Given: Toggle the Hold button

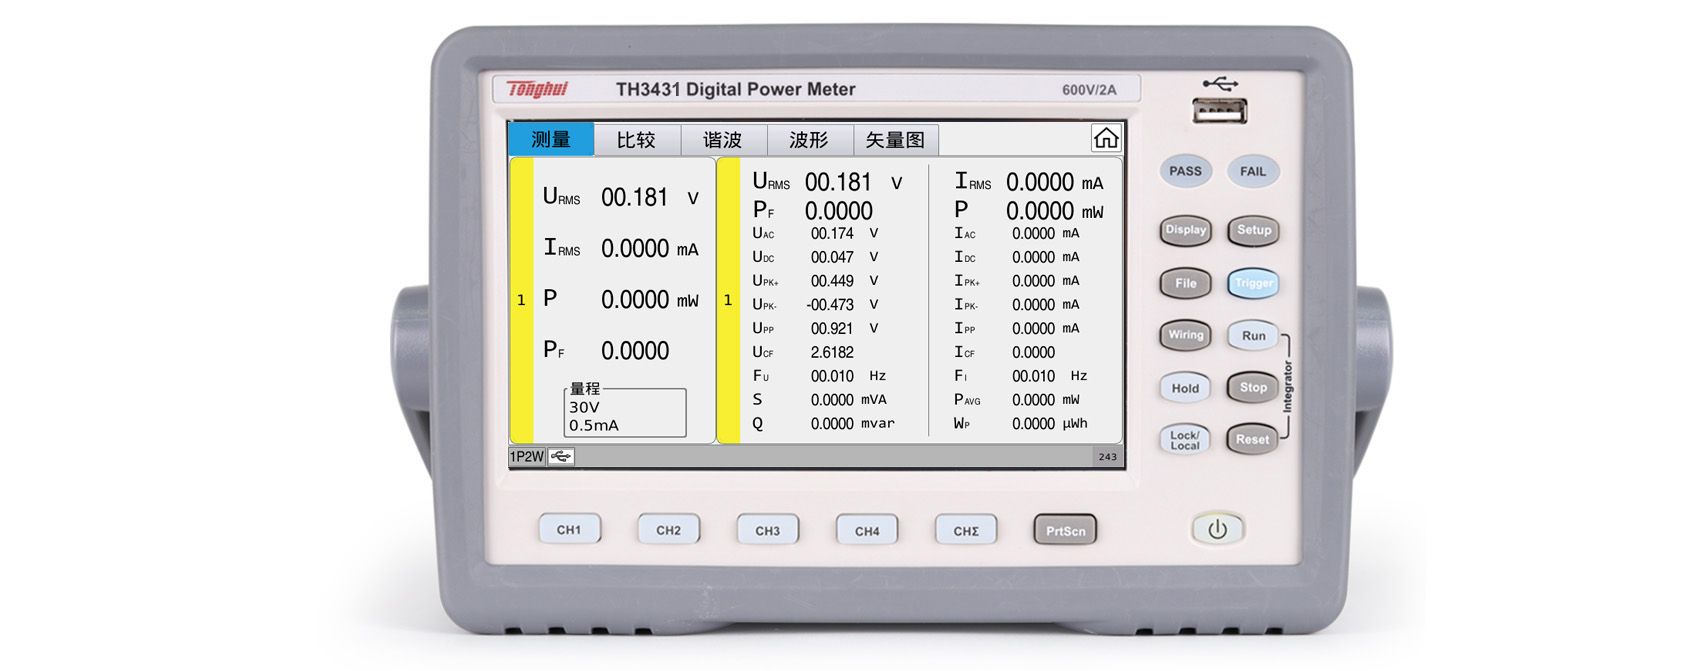Looking at the screenshot, I should pos(1185,388).
